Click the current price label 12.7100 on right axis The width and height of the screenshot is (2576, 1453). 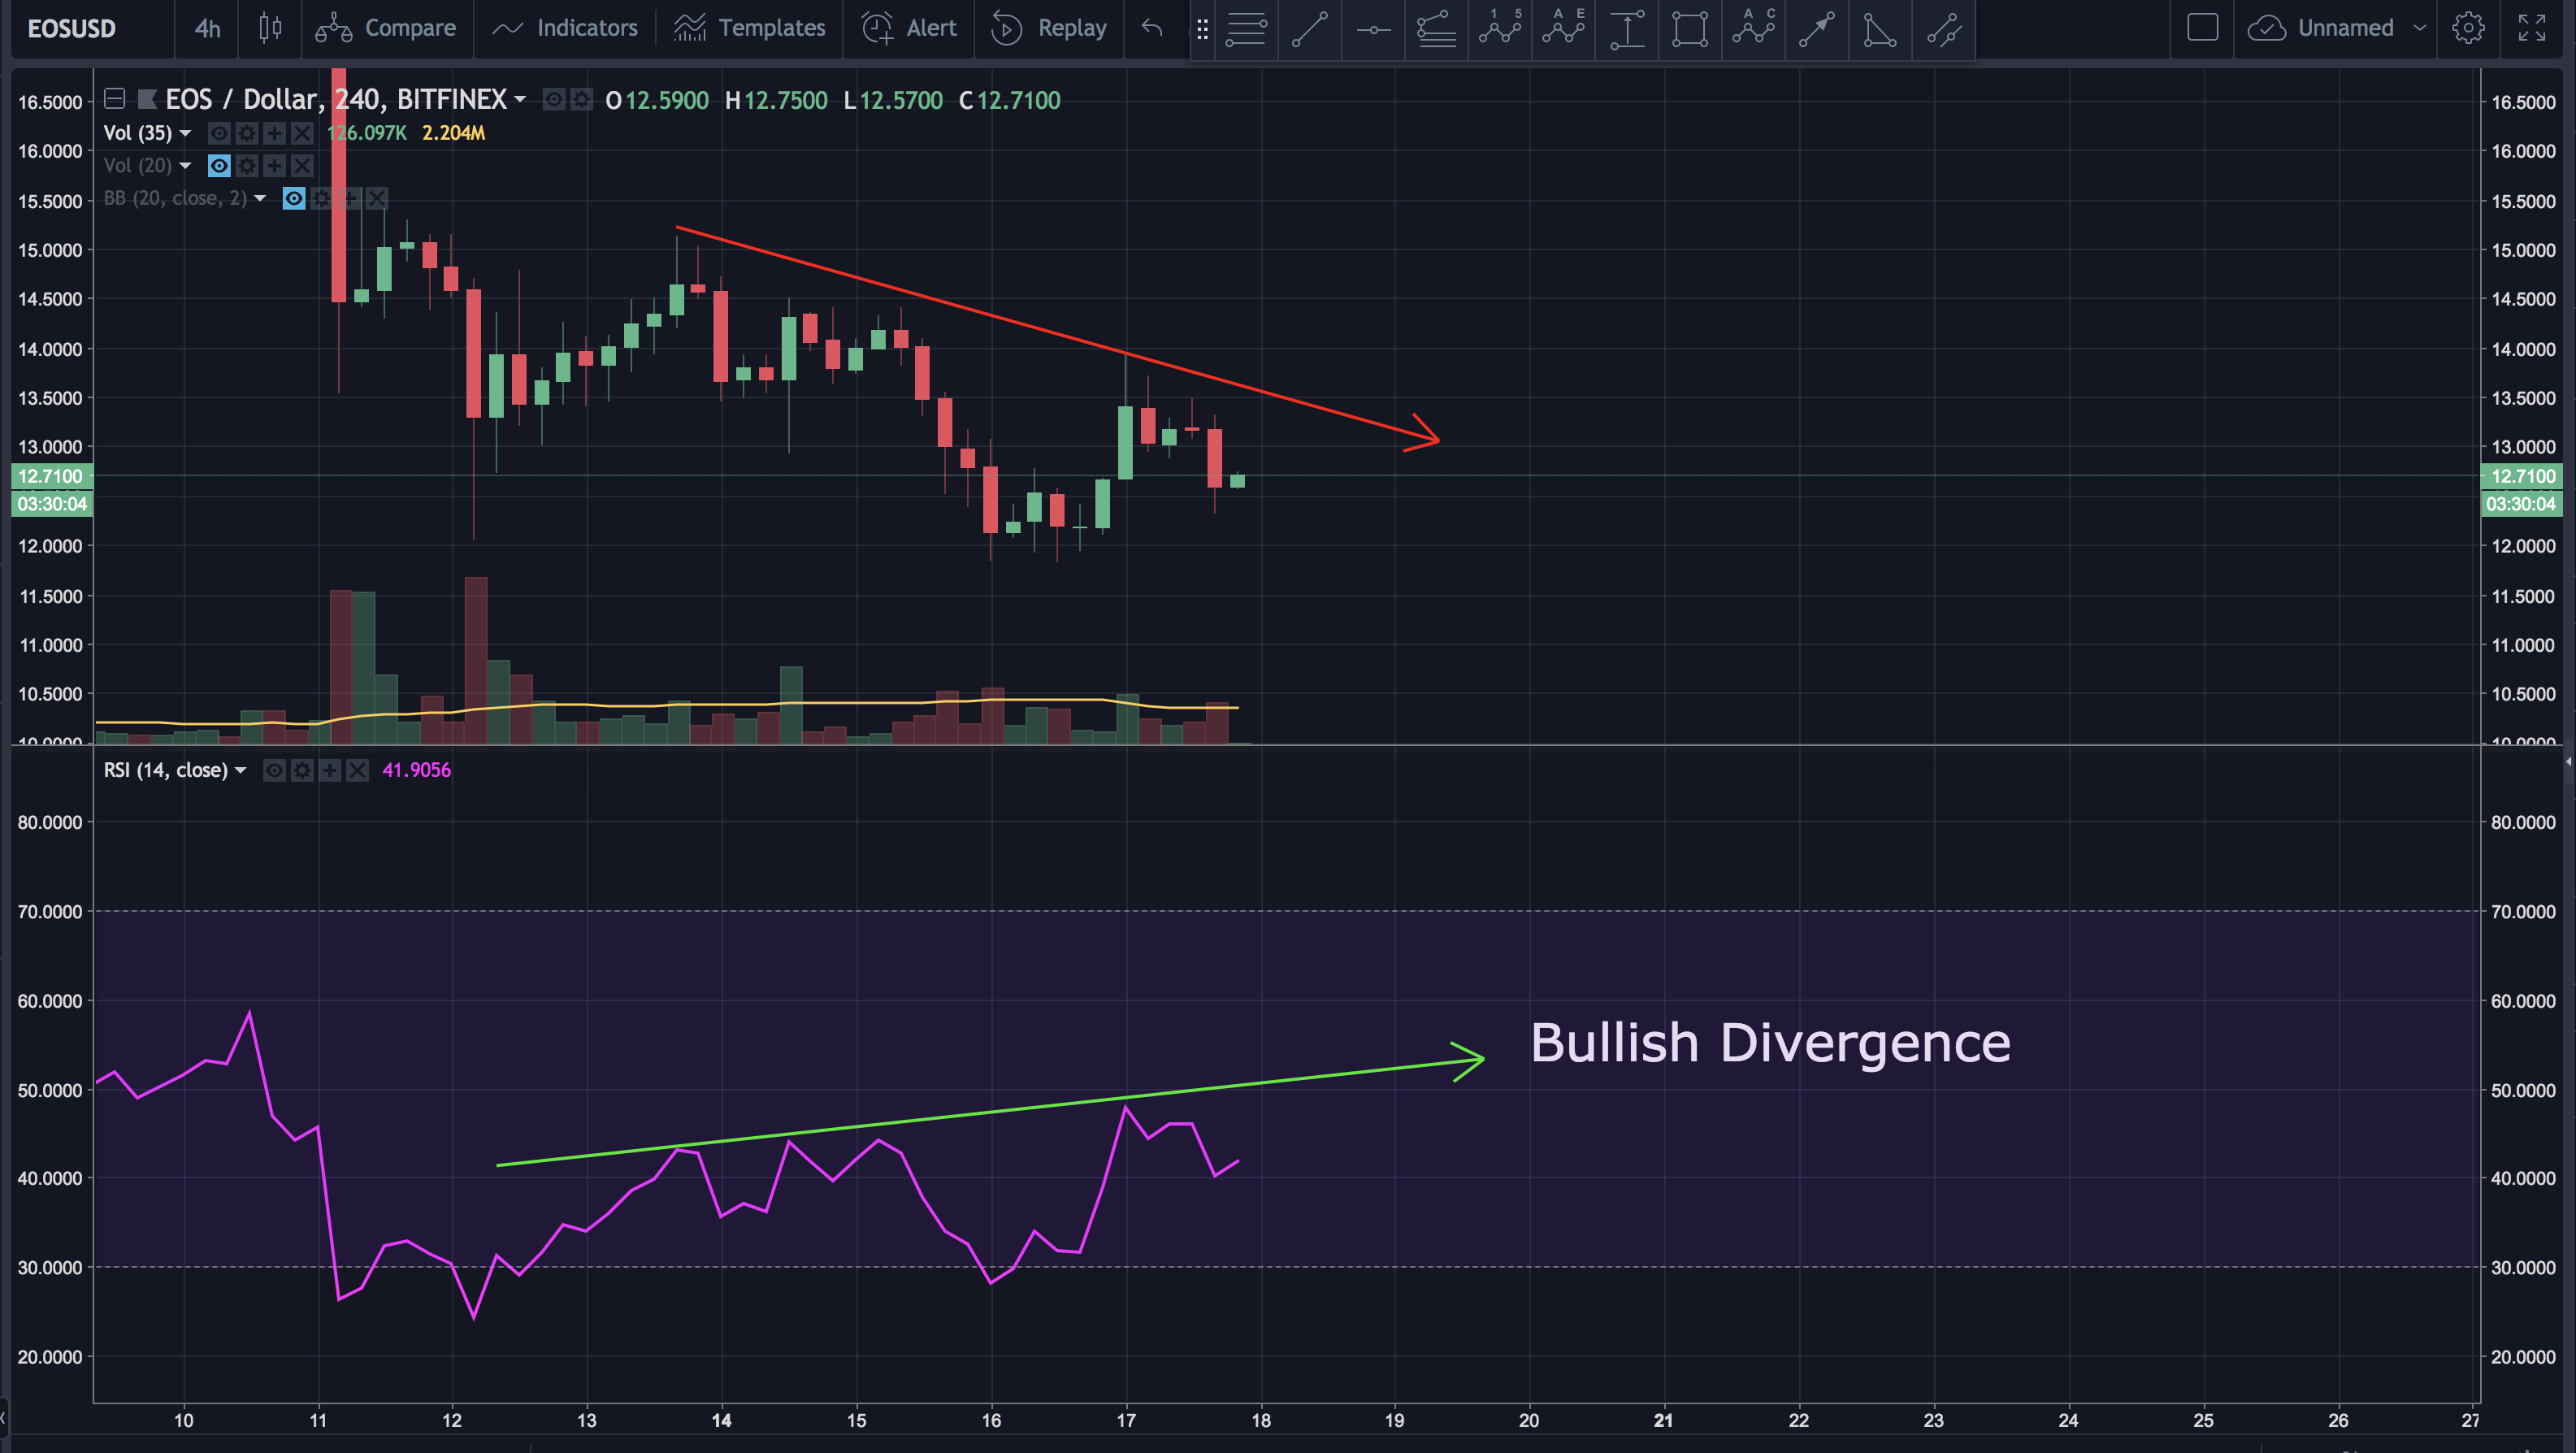pyautogui.click(x=2522, y=476)
